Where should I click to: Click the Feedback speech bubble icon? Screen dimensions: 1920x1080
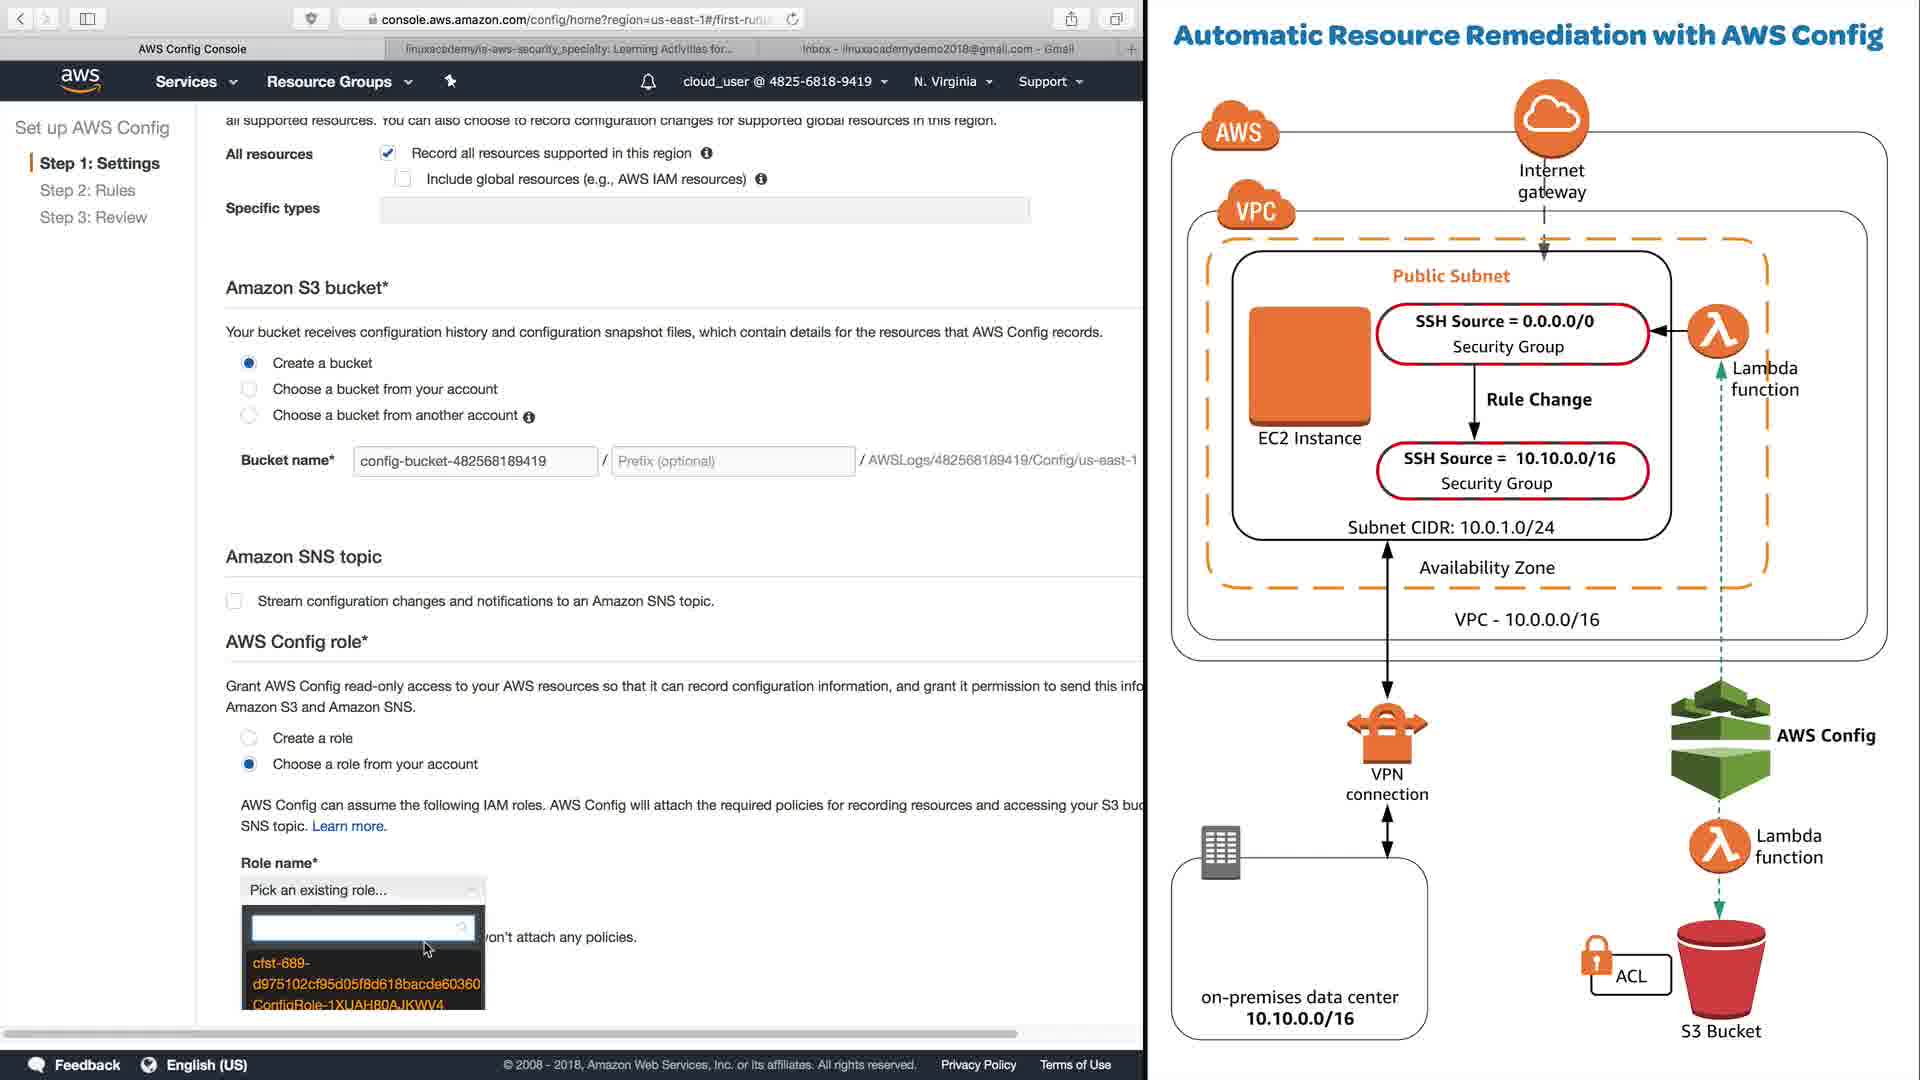click(x=37, y=1065)
